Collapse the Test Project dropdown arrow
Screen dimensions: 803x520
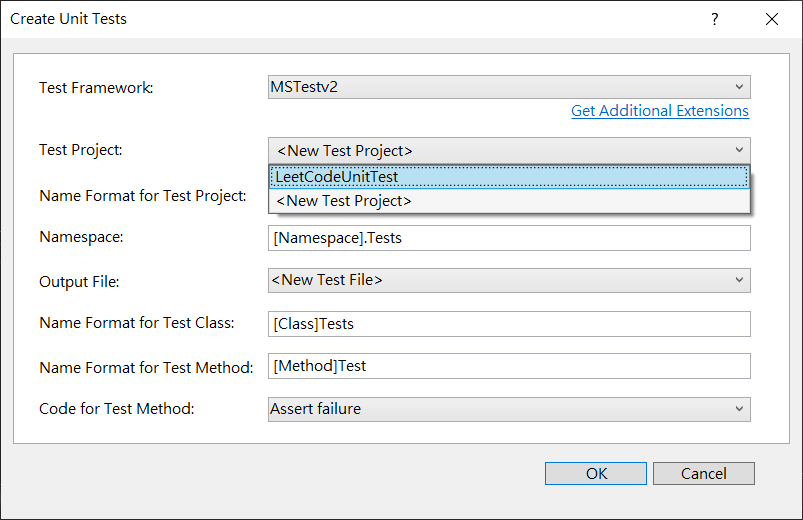click(739, 150)
